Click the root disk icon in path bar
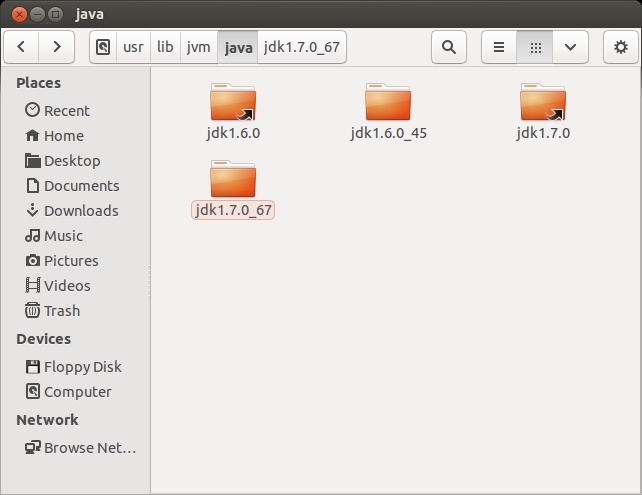Image resolution: width=642 pixels, height=495 pixels. click(103, 47)
